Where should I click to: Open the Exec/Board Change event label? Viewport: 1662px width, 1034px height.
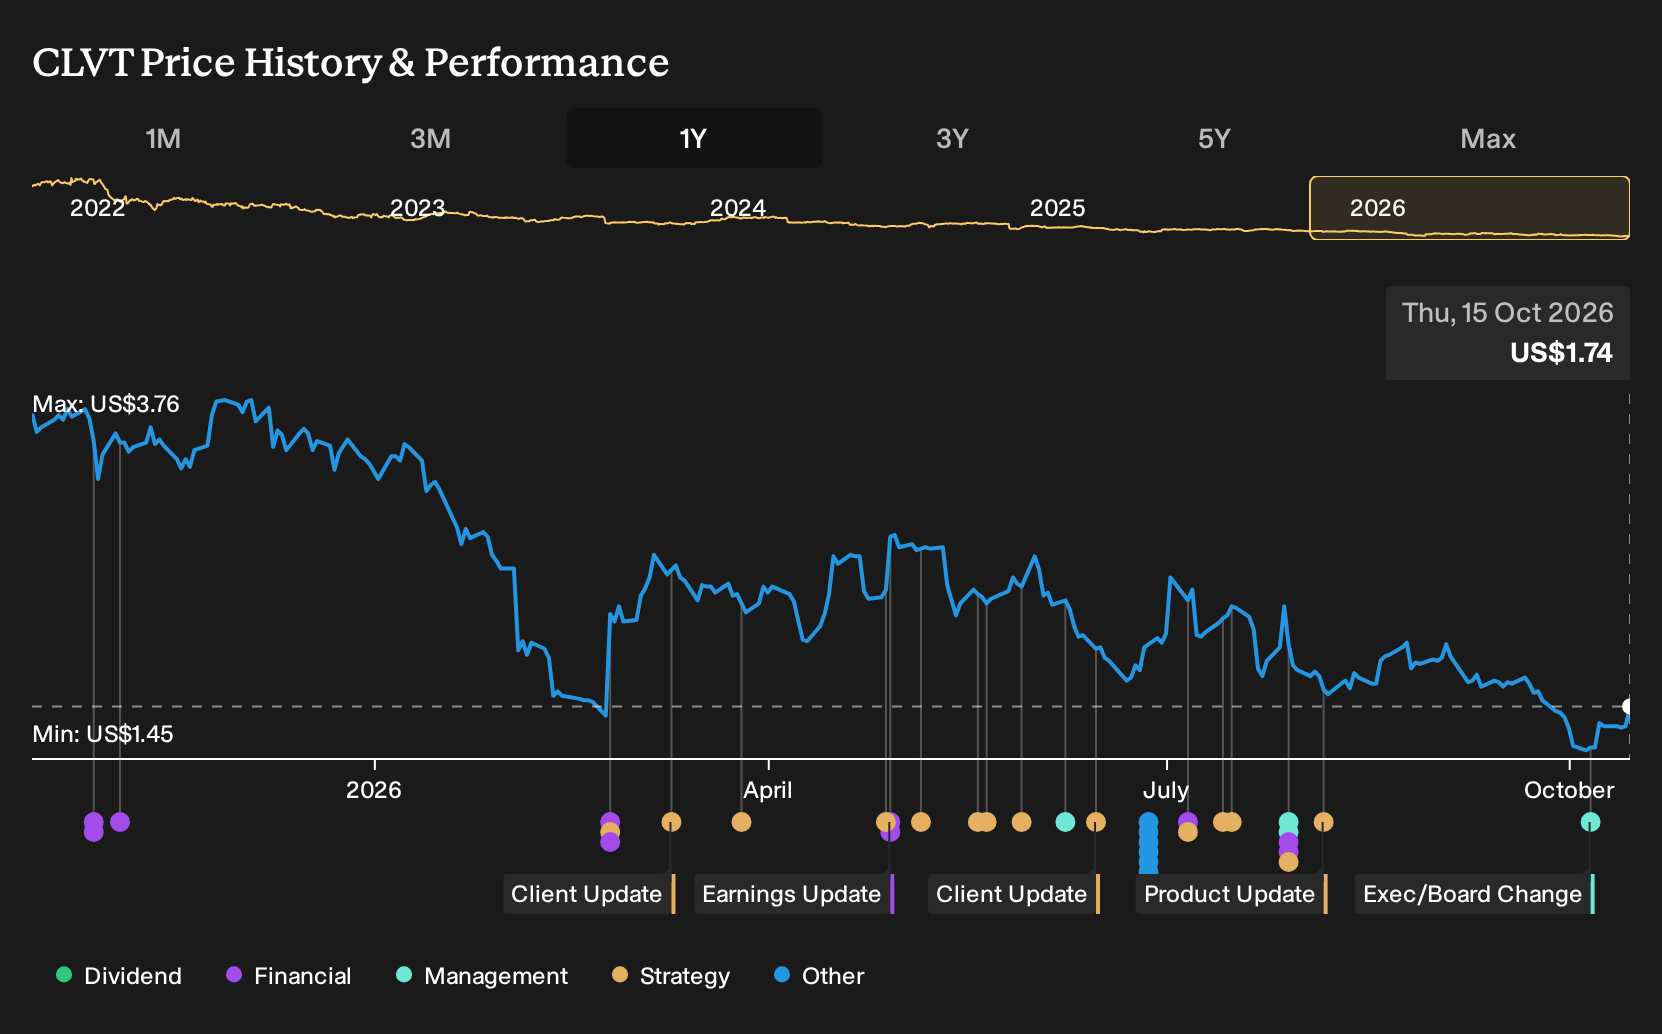[1474, 894]
